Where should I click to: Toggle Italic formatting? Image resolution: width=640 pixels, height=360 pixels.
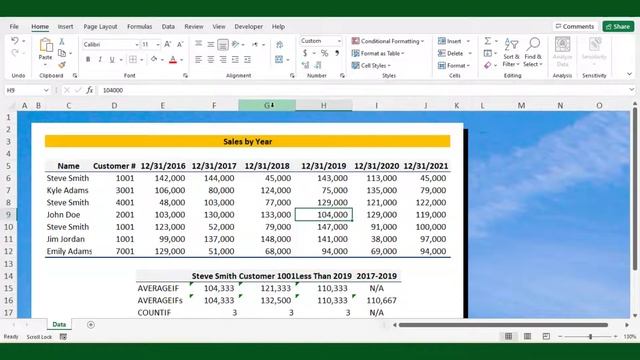[x=100, y=60]
